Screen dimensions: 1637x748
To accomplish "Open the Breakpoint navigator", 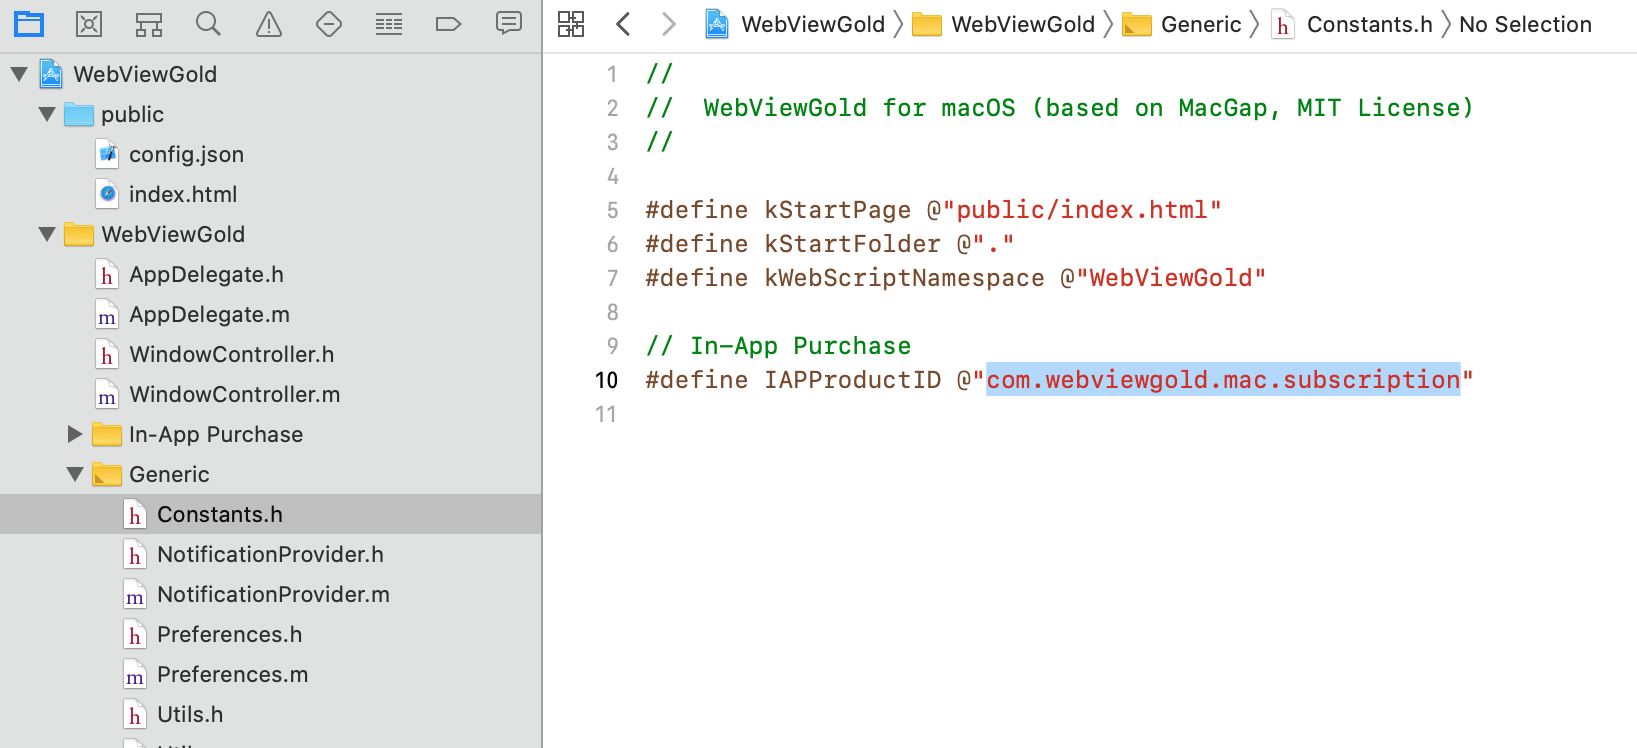I will (x=449, y=23).
